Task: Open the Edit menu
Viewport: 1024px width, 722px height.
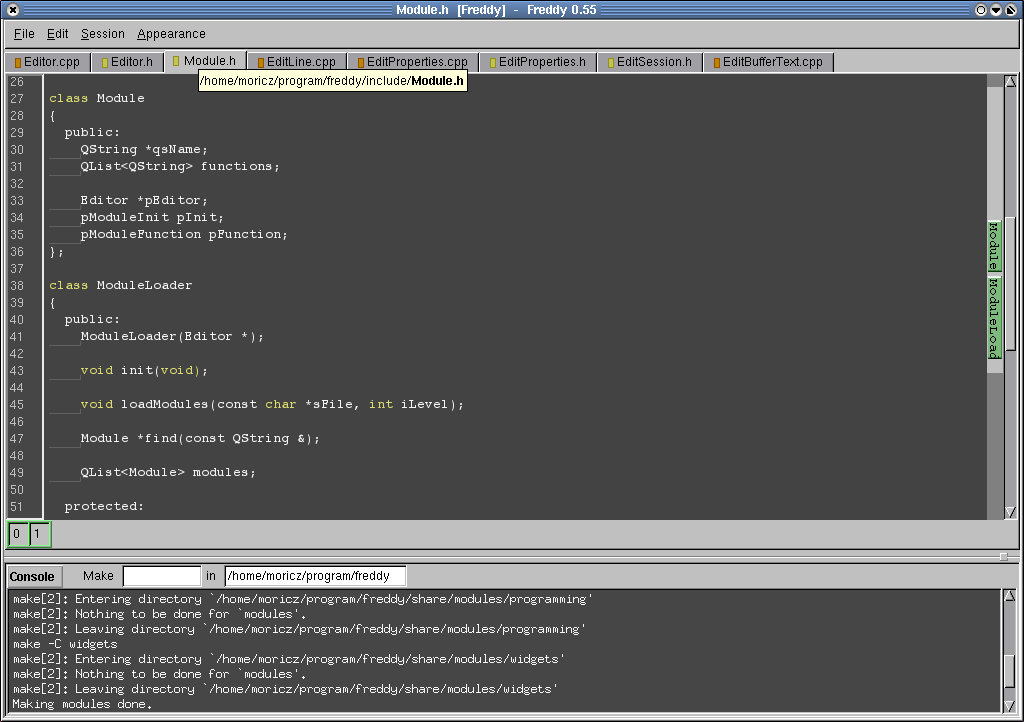Action: [x=58, y=34]
